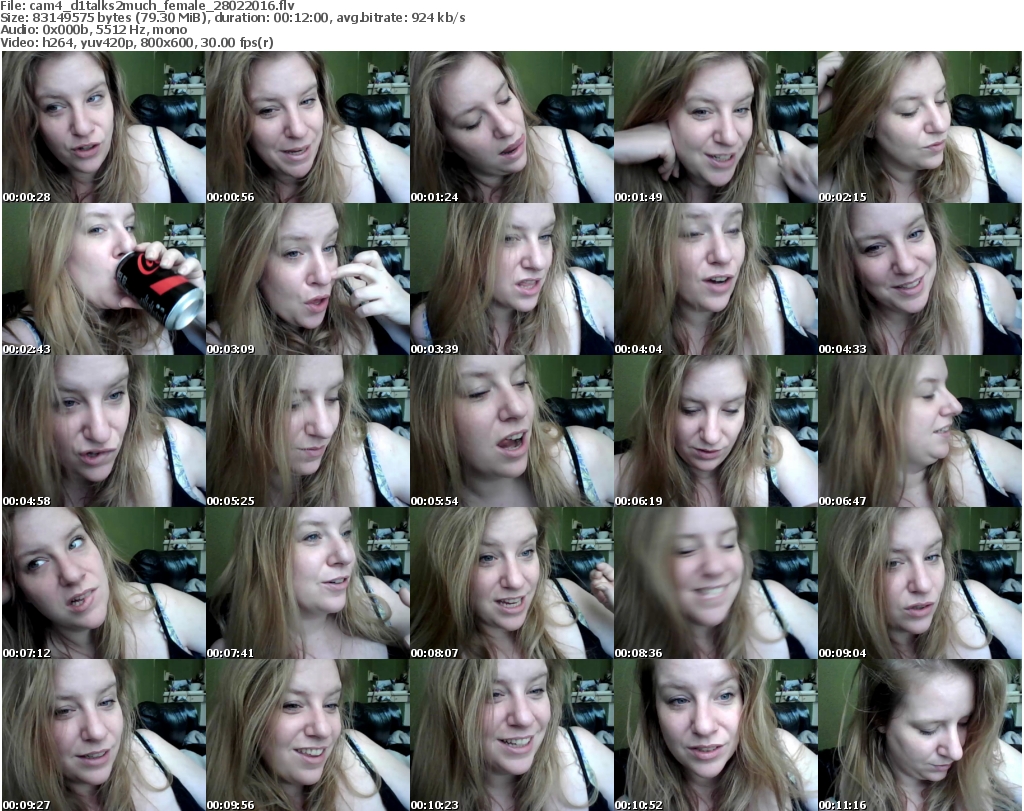The image size is (1024, 811).
Task: Open the thumbnail stamped 00:00:56
Action: point(308,127)
